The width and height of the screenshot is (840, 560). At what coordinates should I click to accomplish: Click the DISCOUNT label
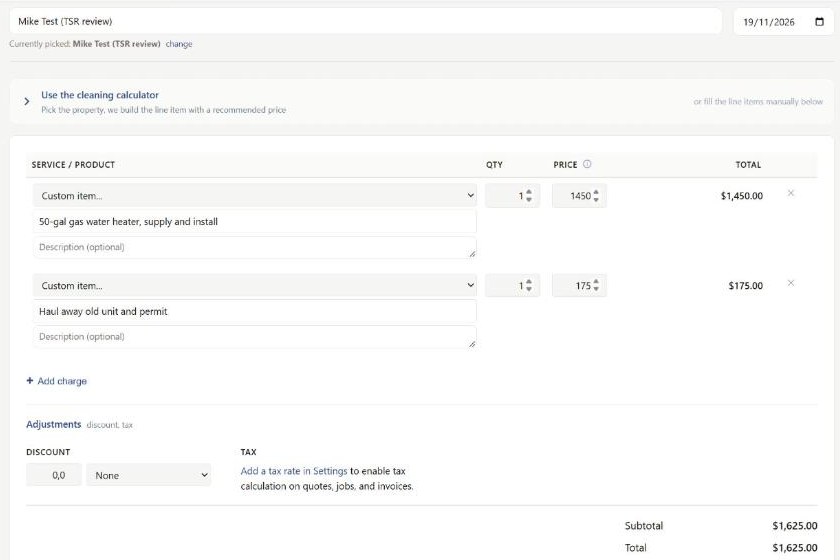click(x=48, y=452)
